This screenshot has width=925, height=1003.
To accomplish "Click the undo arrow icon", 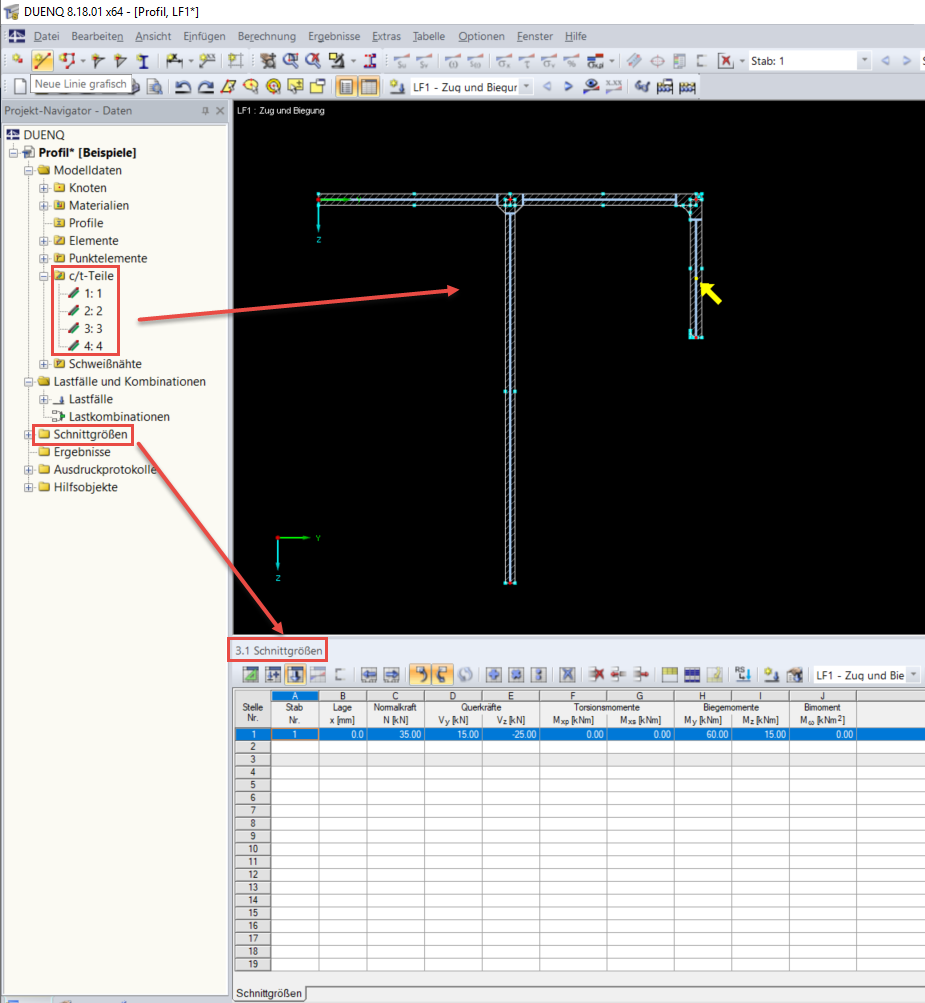I will [183, 86].
